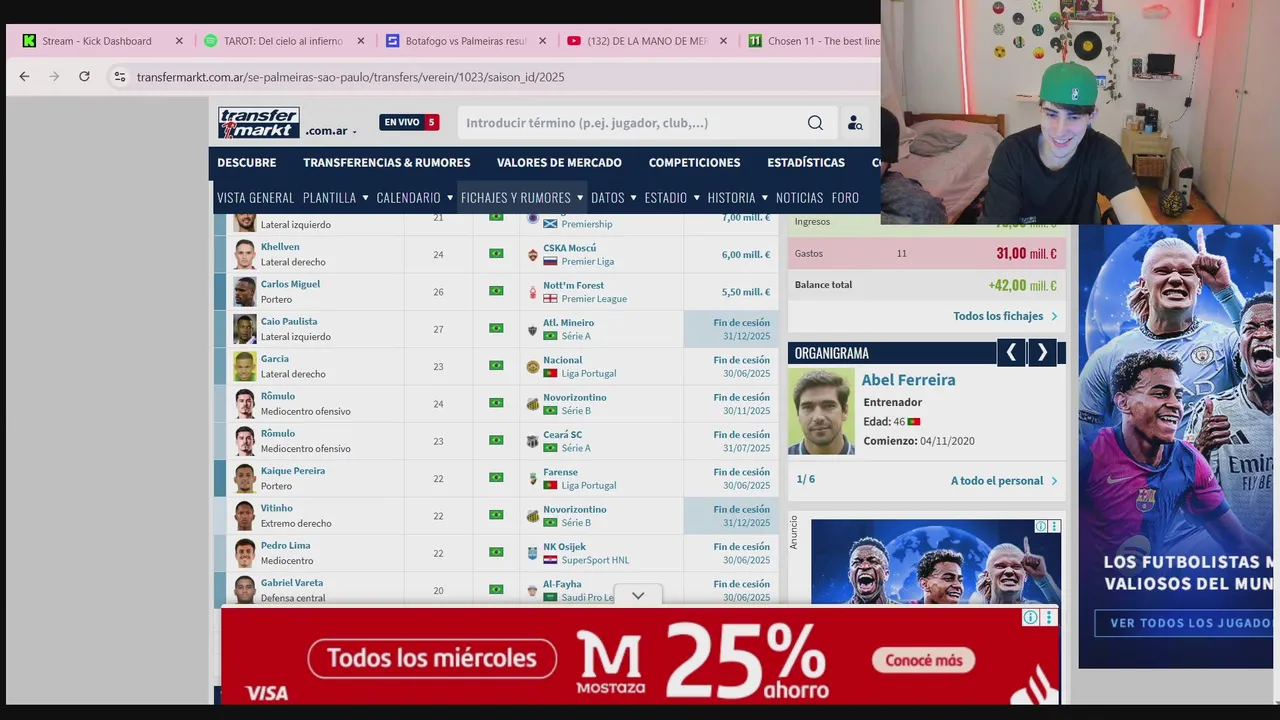Click the Nacional club crest
Image resolution: width=1280 pixels, height=720 pixels.
pyautogui.click(x=533, y=367)
